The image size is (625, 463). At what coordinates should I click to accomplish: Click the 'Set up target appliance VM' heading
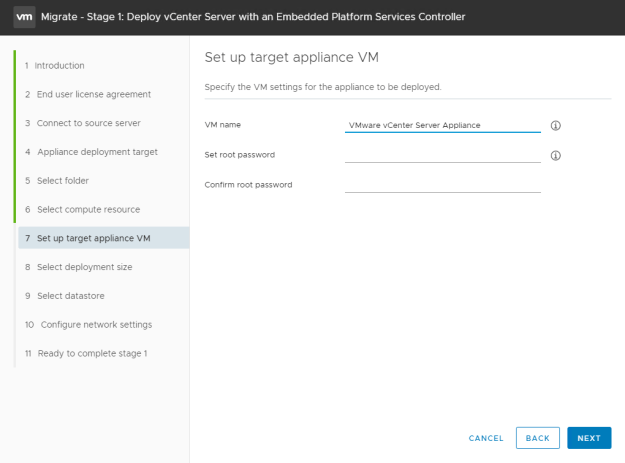tap(291, 57)
